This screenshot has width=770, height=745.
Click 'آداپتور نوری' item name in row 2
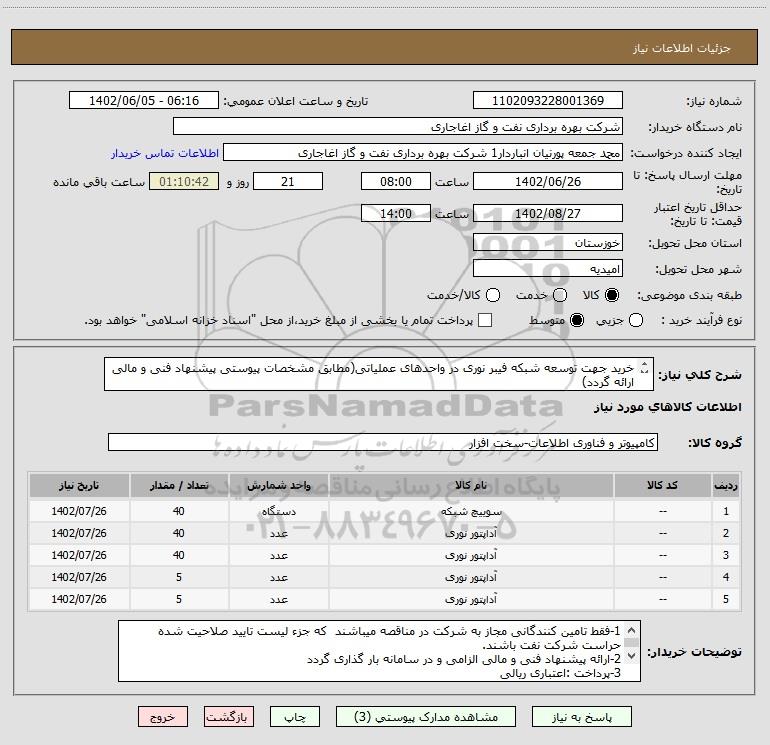tap(471, 533)
